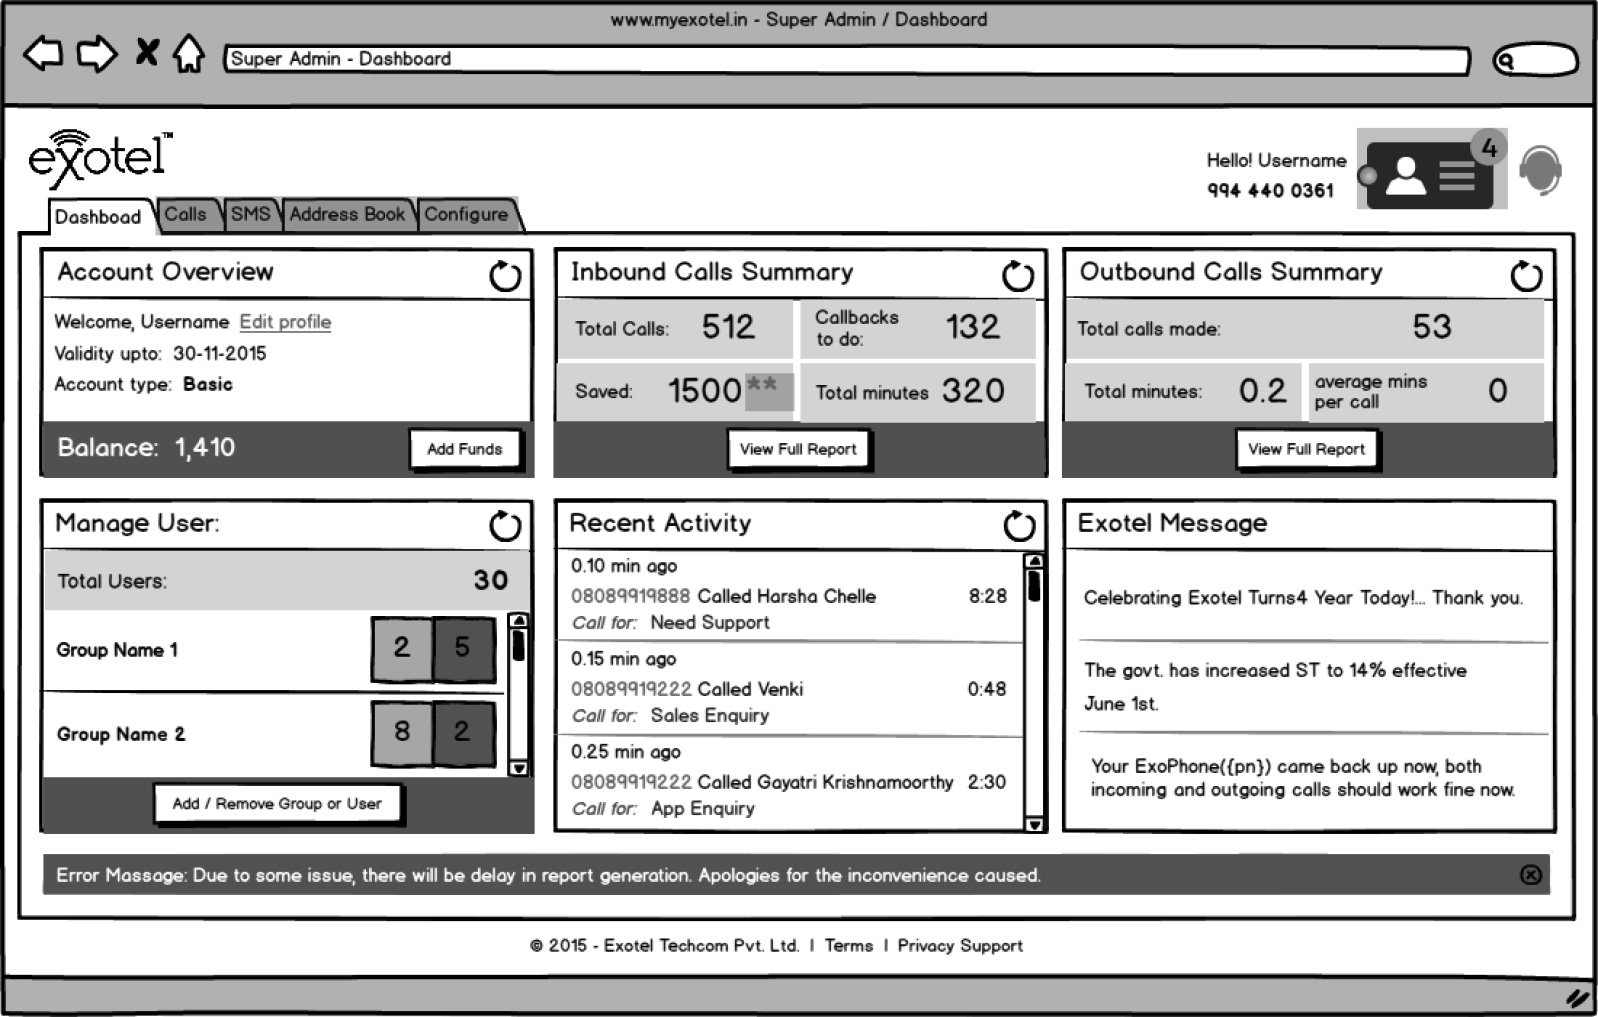
Task: View full report for inbound calls
Action: tap(798, 449)
